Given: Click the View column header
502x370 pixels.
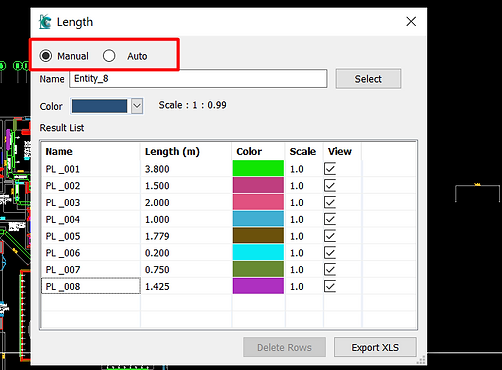Looking at the screenshot, I should click(x=342, y=151).
